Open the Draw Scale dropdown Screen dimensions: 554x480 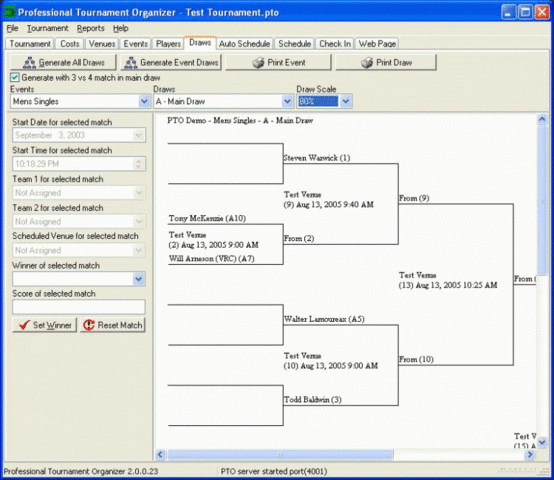click(x=346, y=101)
